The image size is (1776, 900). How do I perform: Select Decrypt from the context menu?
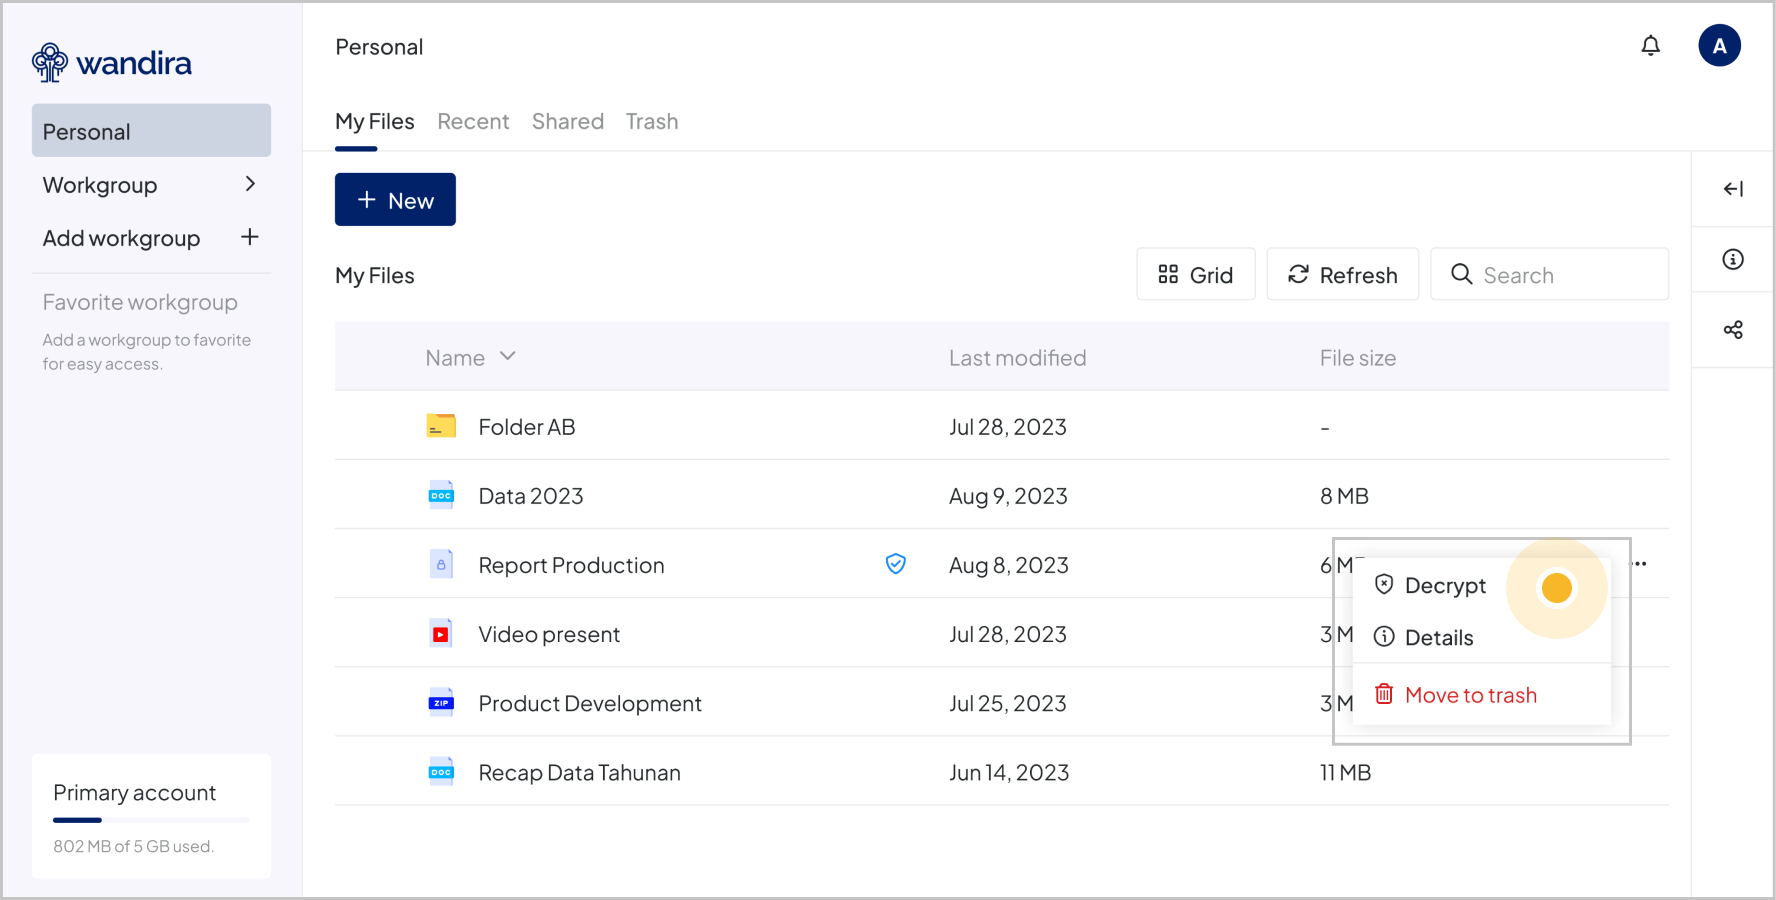[1444, 586]
